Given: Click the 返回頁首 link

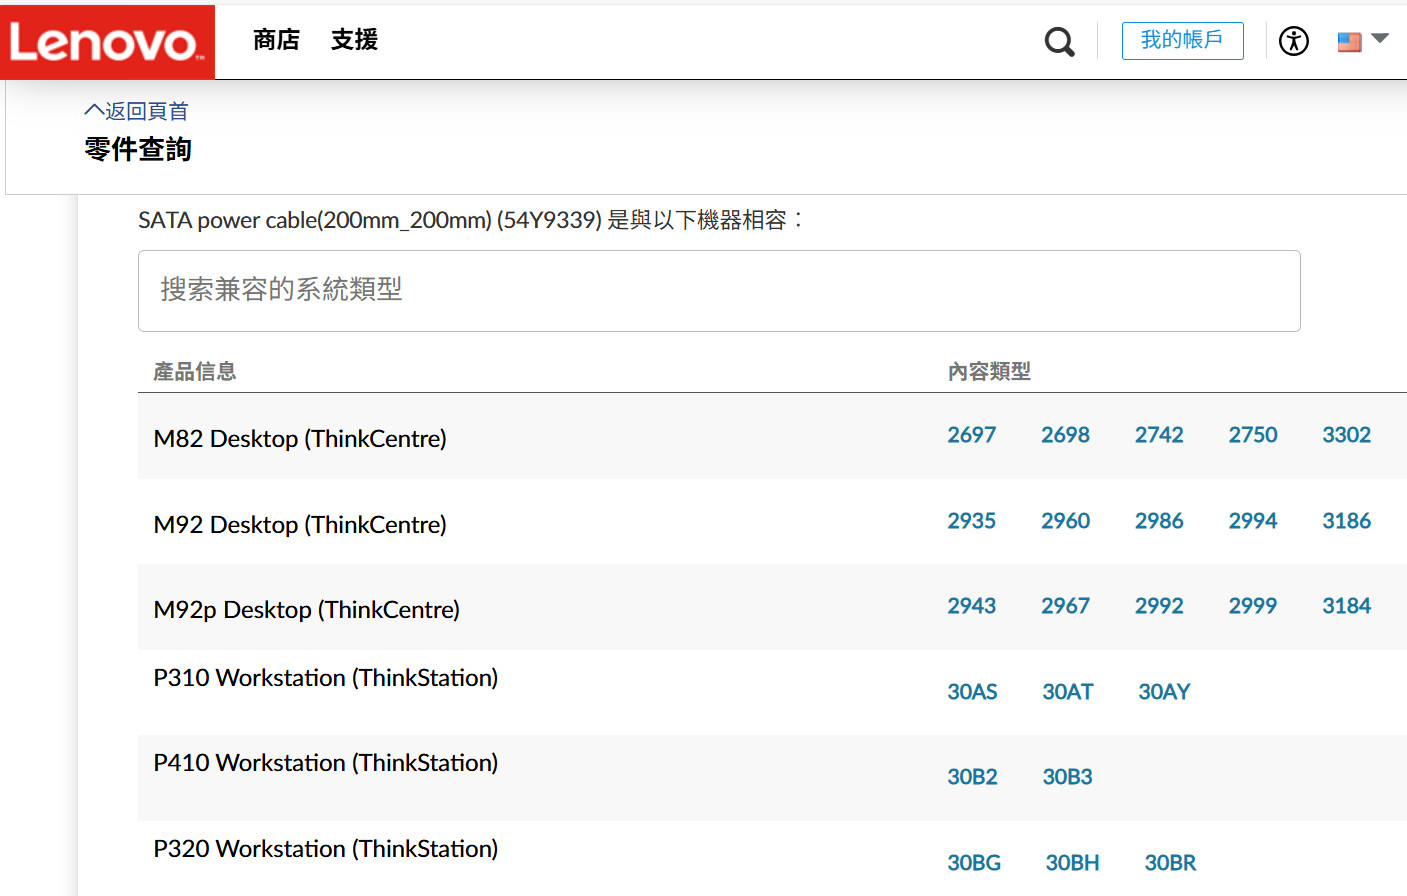Looking at the screenshot, I should tap(137, 111).
